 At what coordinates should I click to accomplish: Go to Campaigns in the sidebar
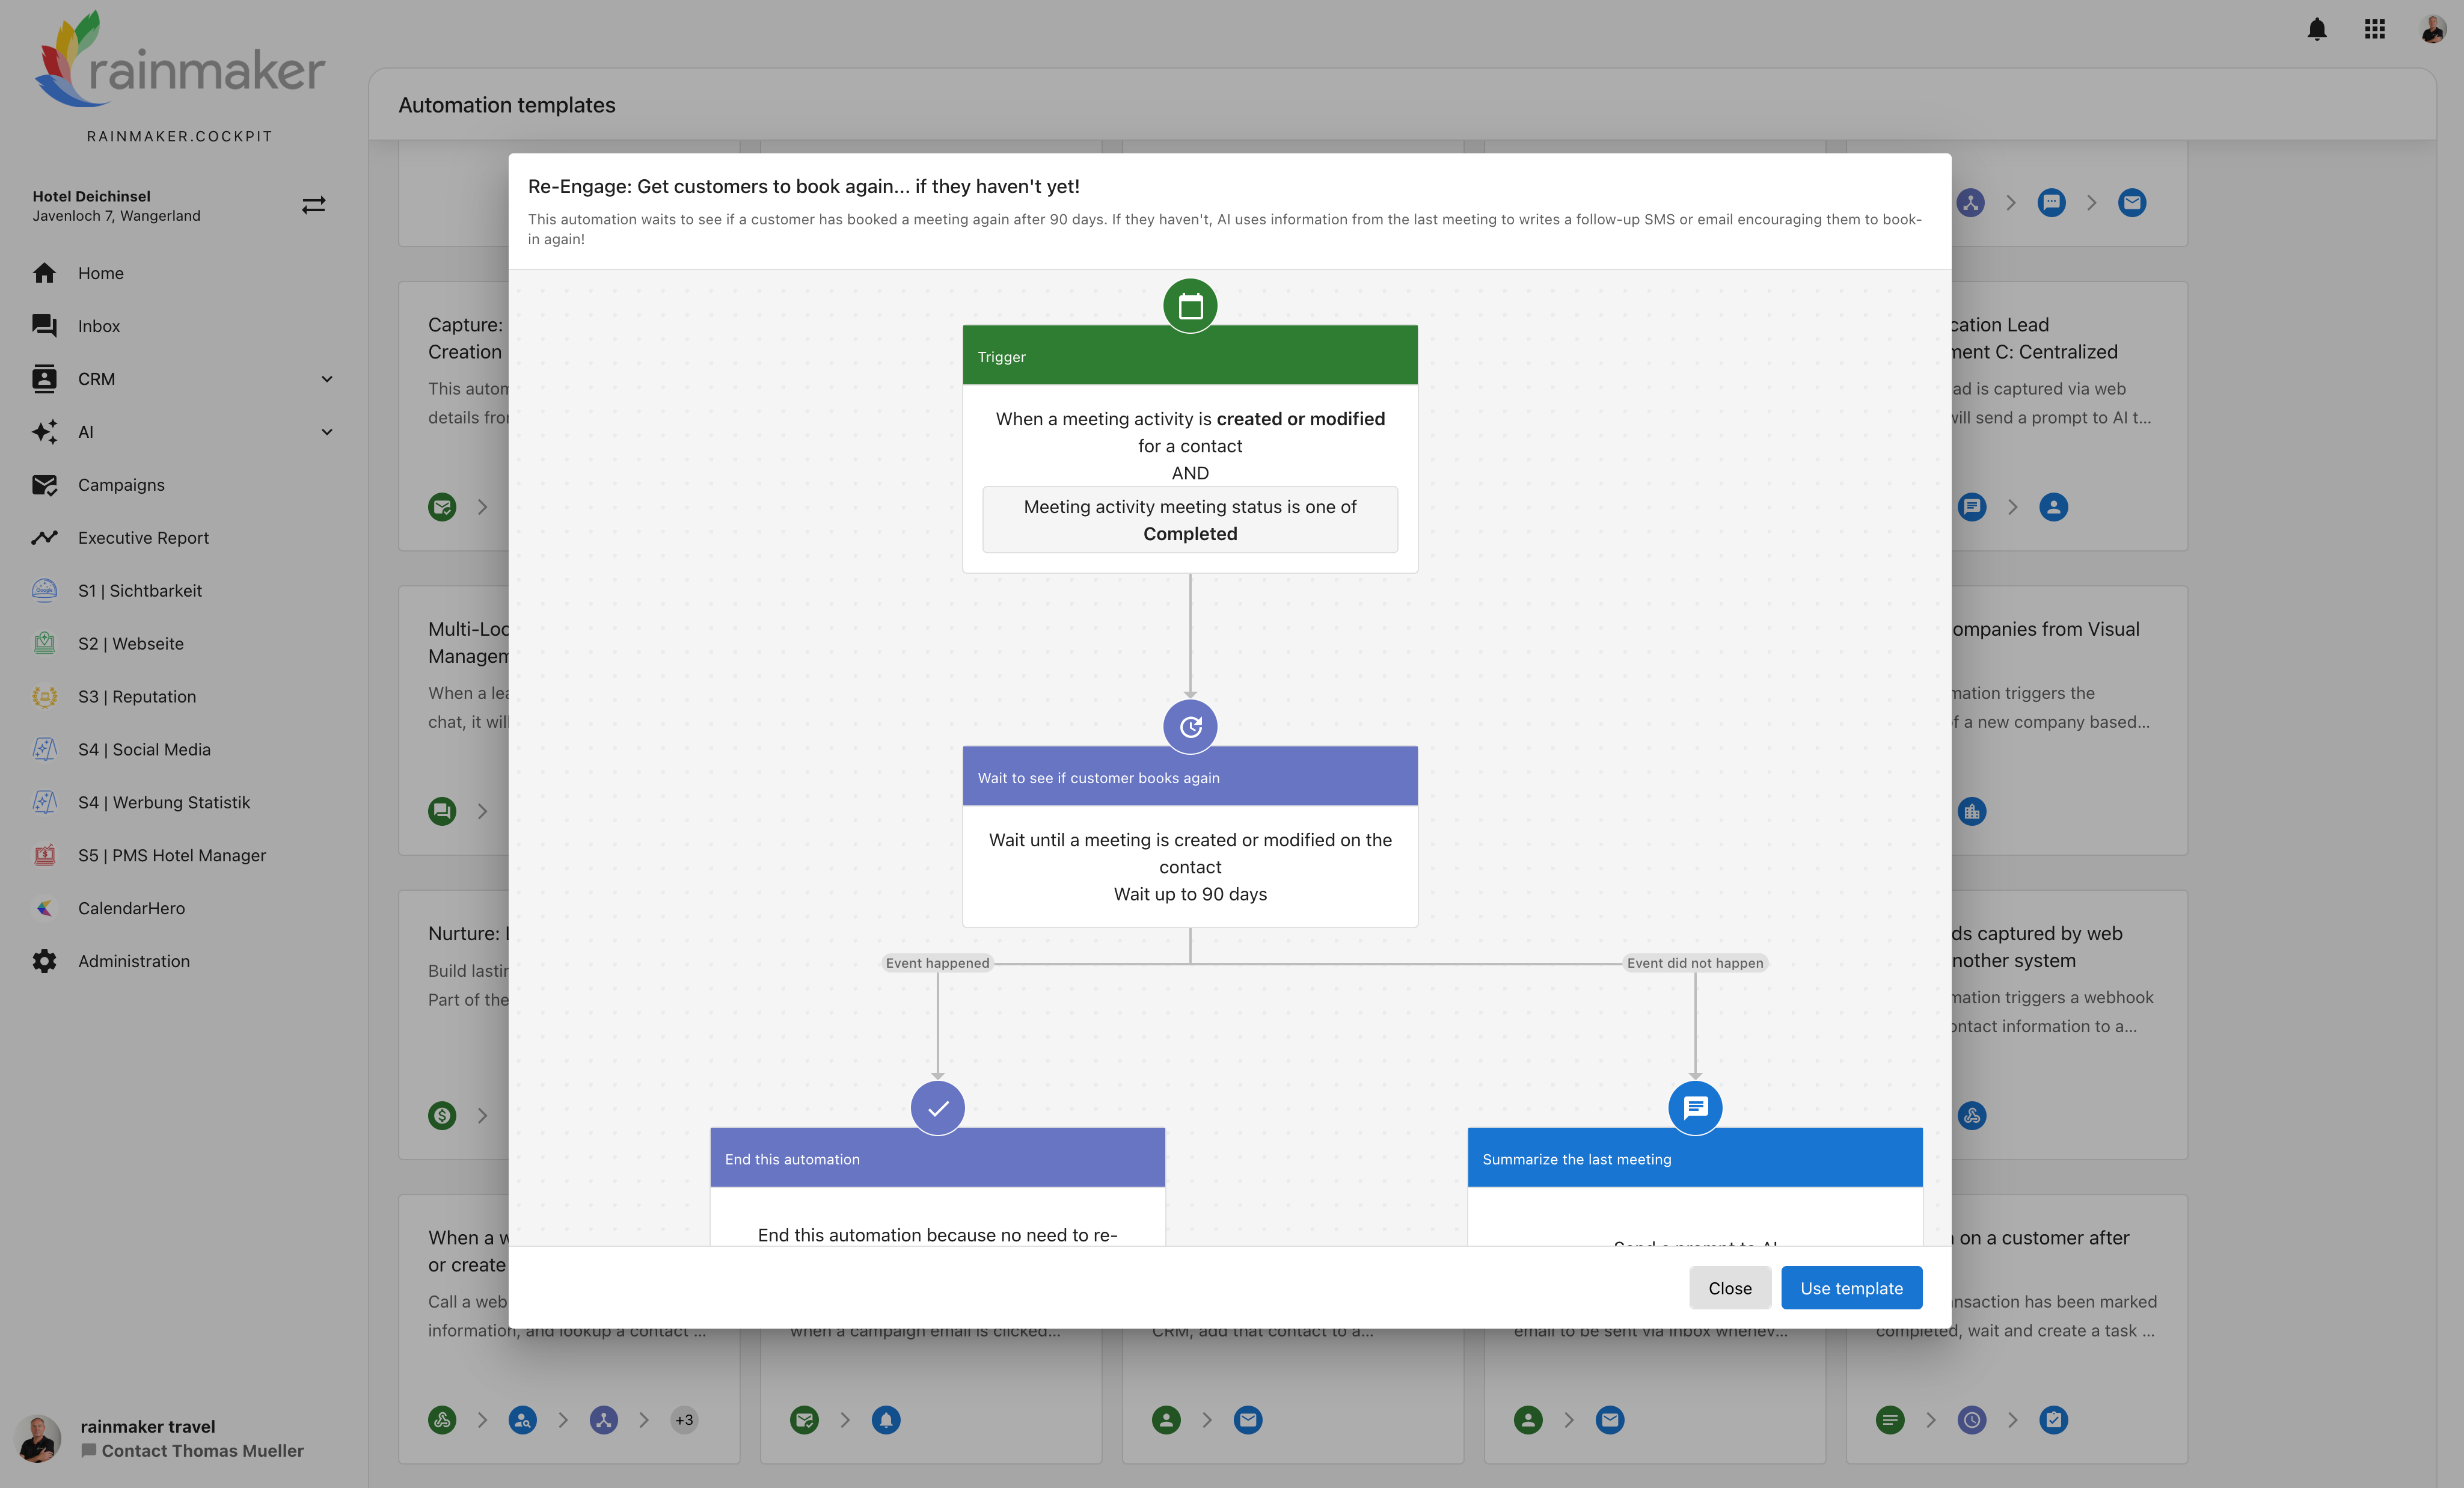click(121, 485)
